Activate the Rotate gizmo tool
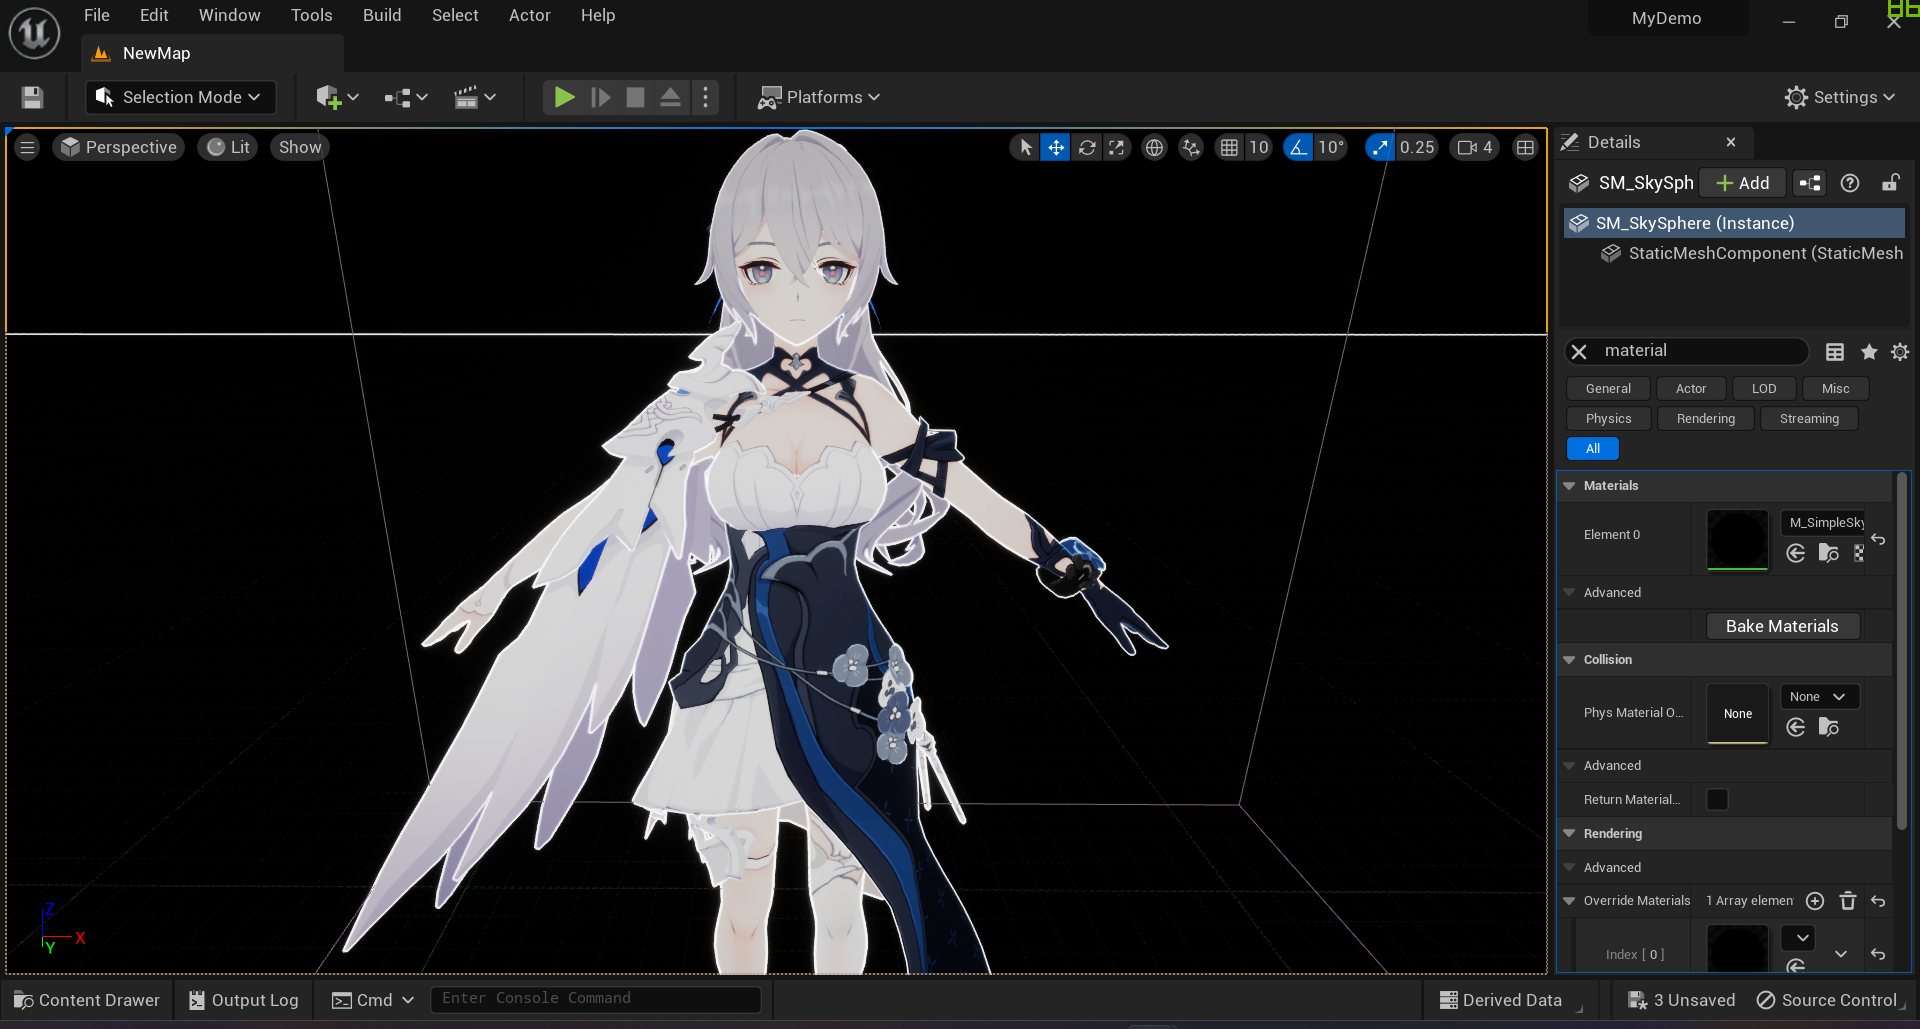Screen dimensions: 1920x1029 pyautogui.click(x=1087, y=147)
